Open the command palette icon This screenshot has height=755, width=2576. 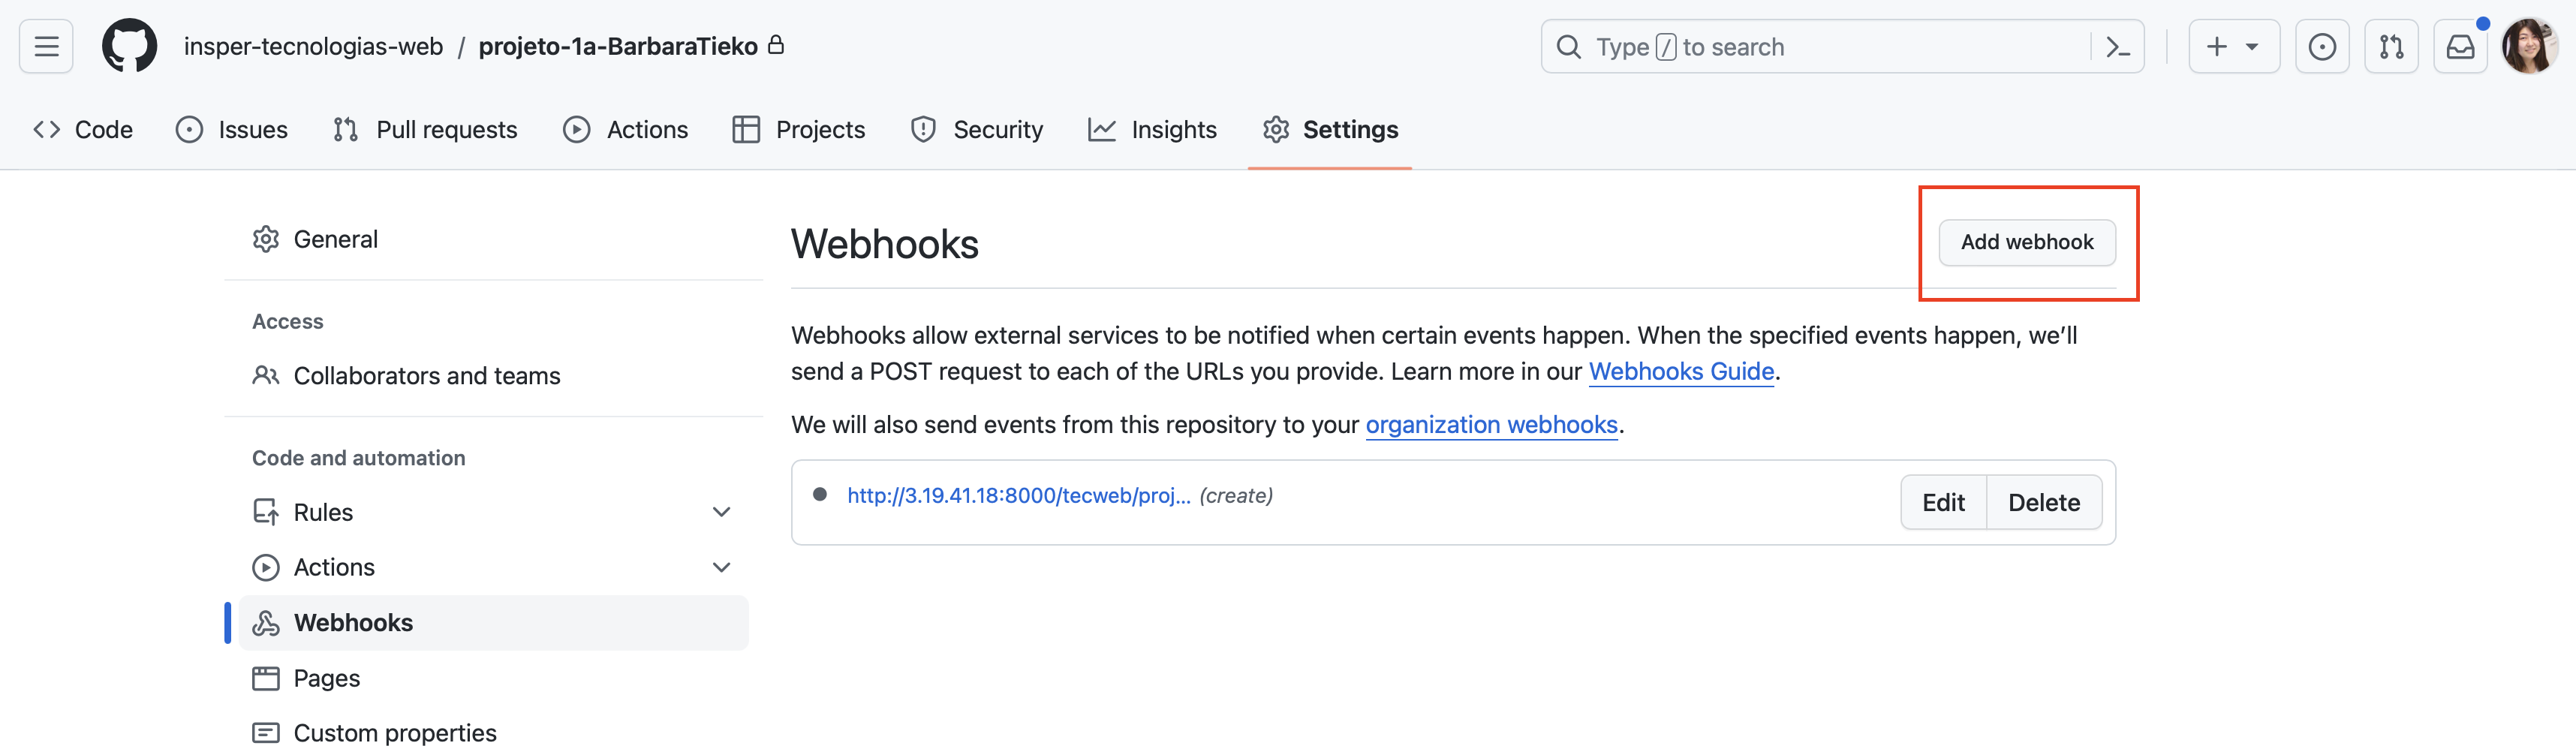tap(2117, 47)
